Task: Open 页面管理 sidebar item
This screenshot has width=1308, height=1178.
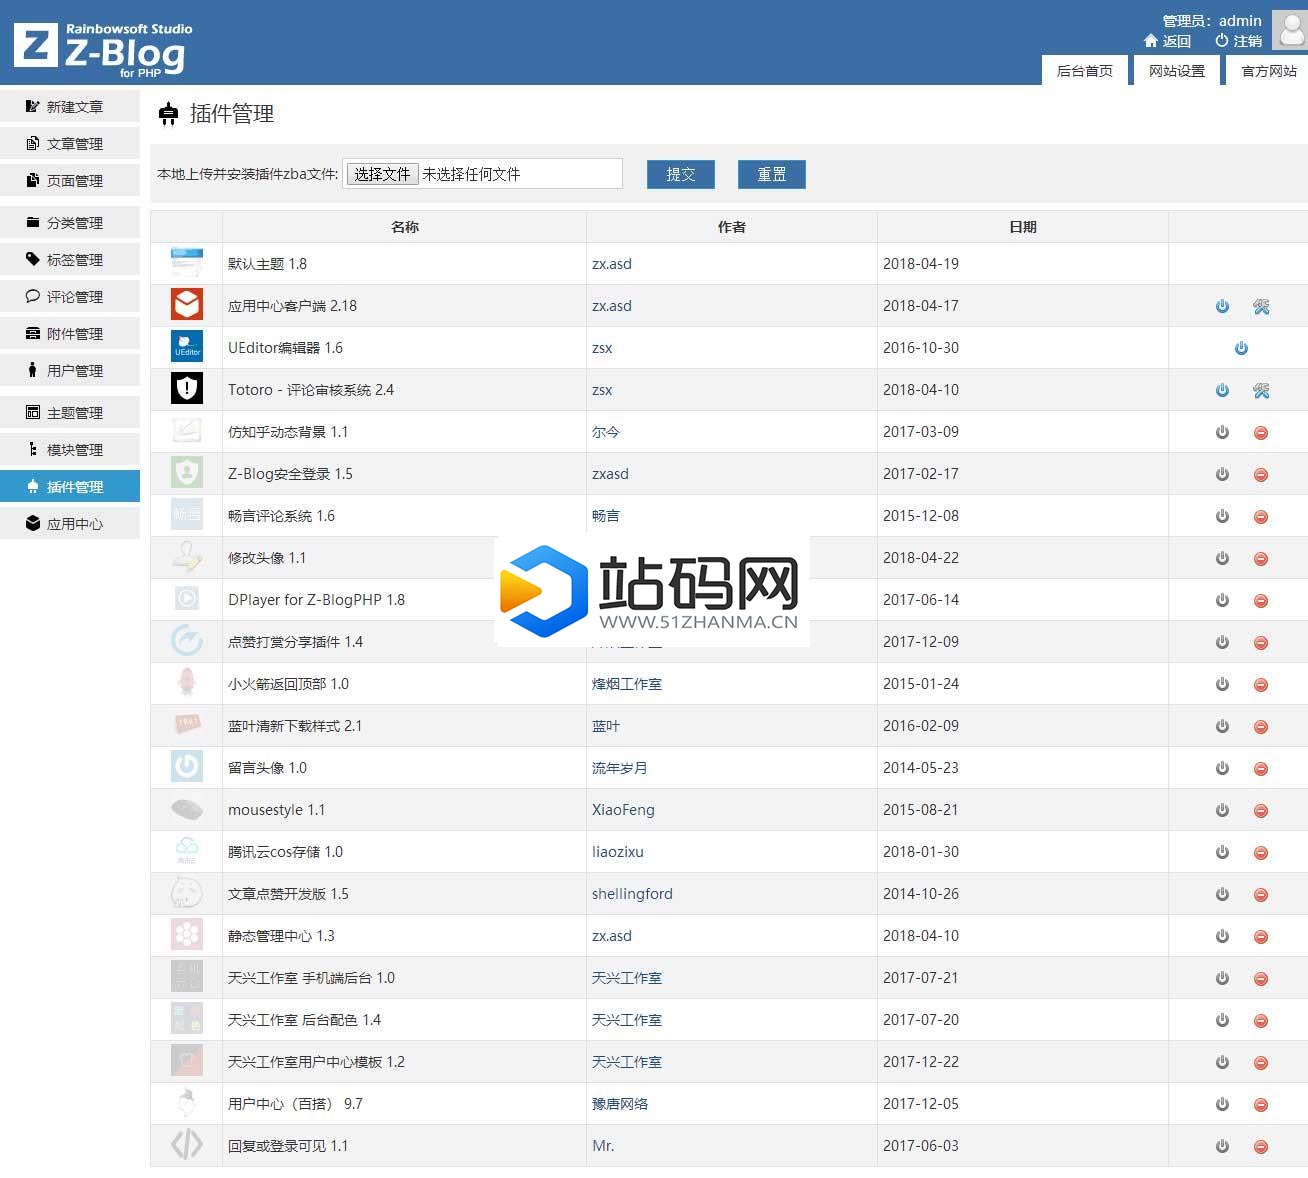Action: [70, 181]
